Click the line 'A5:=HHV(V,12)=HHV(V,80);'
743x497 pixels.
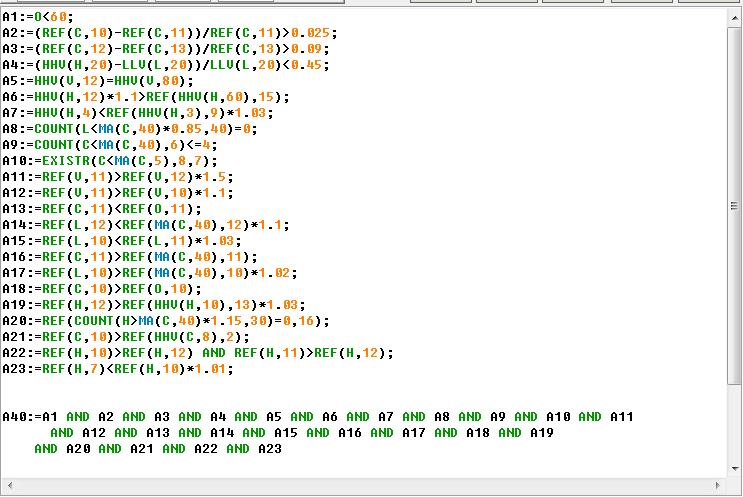(98, 81)
